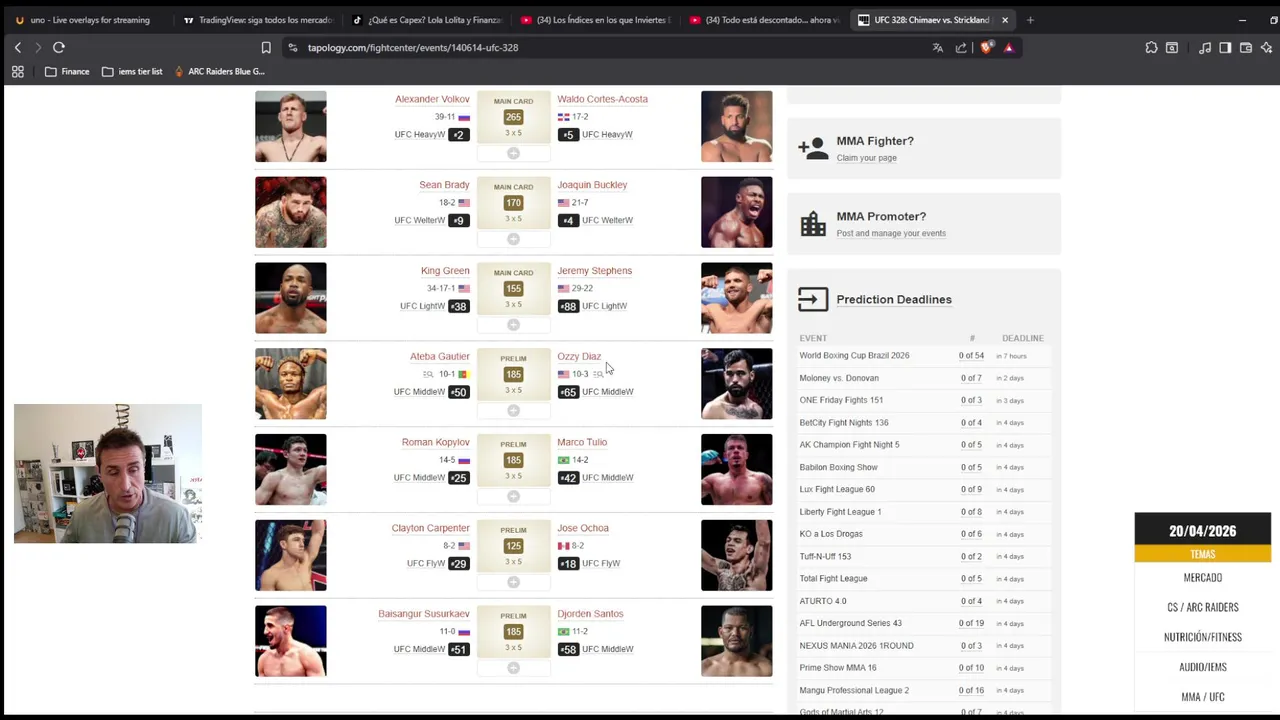The height and width of the screenshot is (720, 1280).
Task: Click Post and manage your events link
Action: (891, 233)
